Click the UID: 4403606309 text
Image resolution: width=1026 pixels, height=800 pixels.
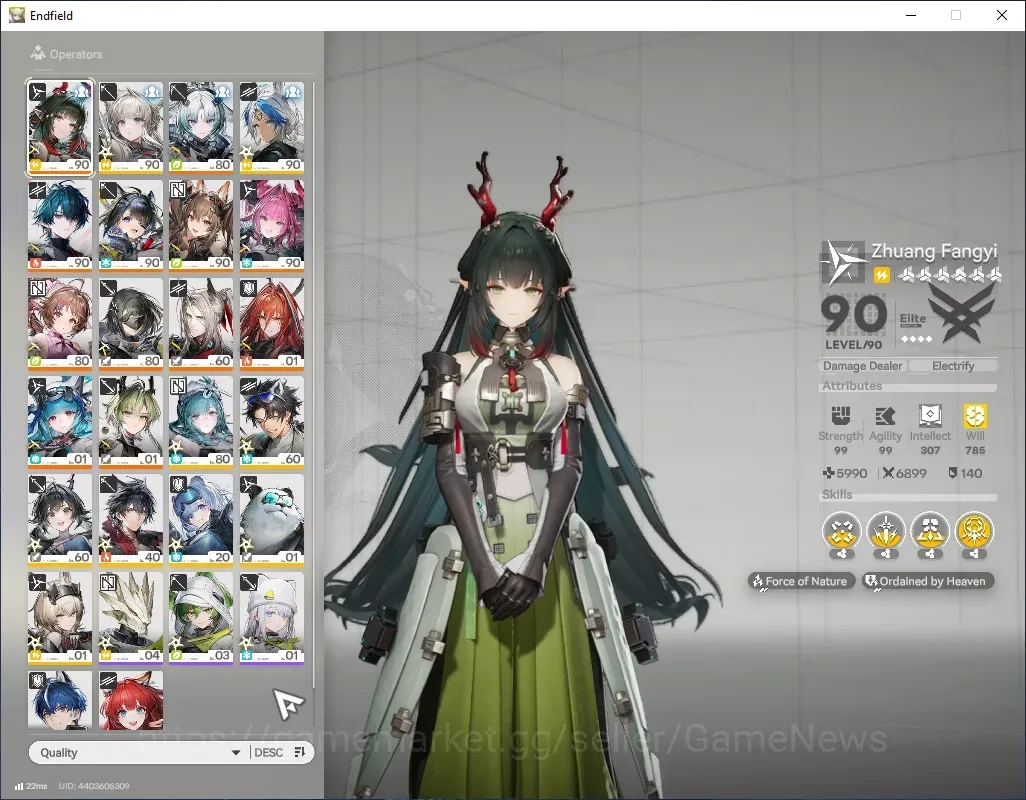click(x=94, y=786)
